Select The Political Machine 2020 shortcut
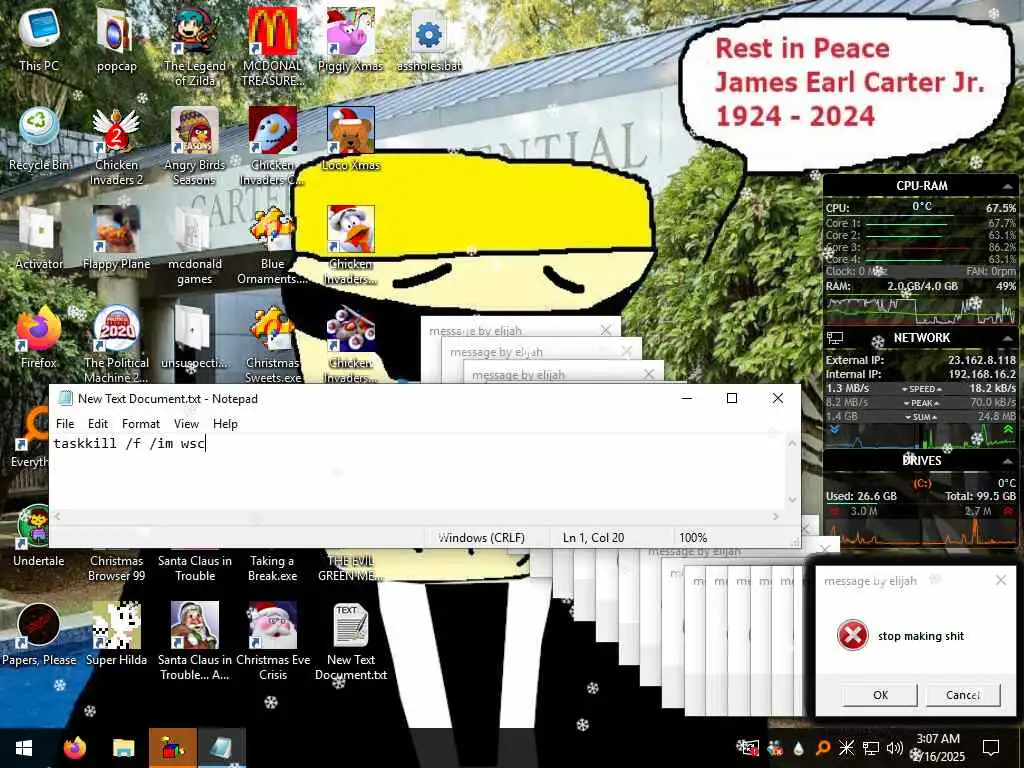The height and width of the screenshot is (768, 1024). point(116,344)
